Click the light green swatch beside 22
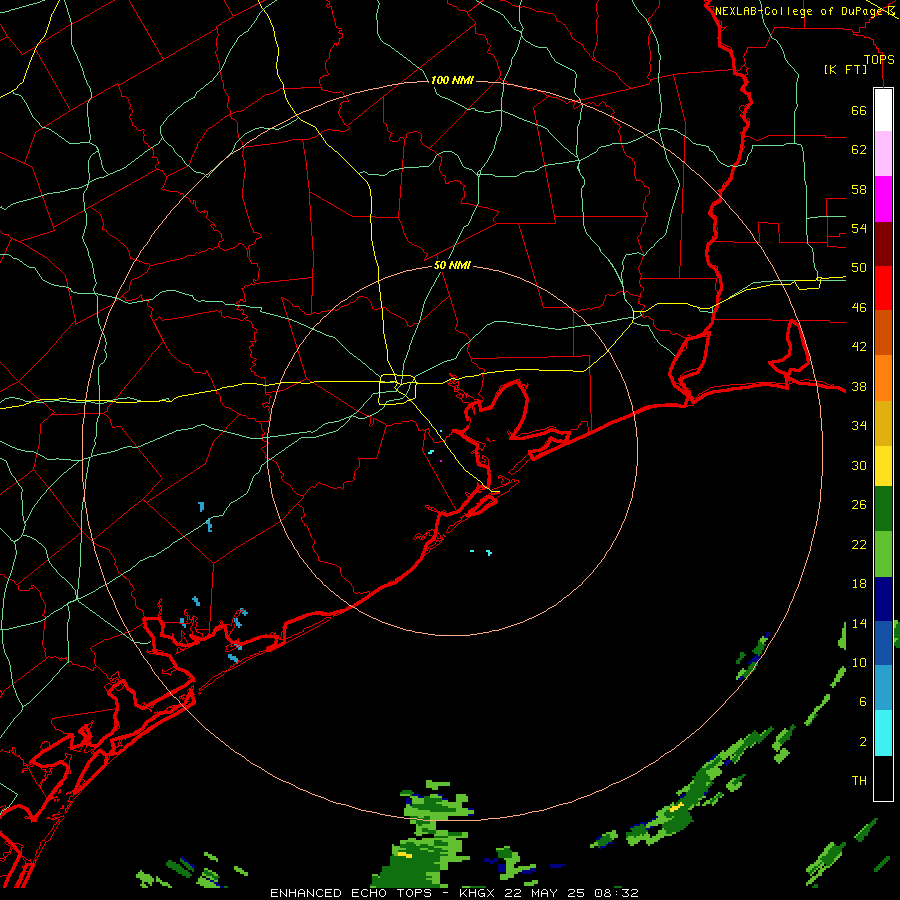This screenshot has height=900, width=900. (883, 554)
